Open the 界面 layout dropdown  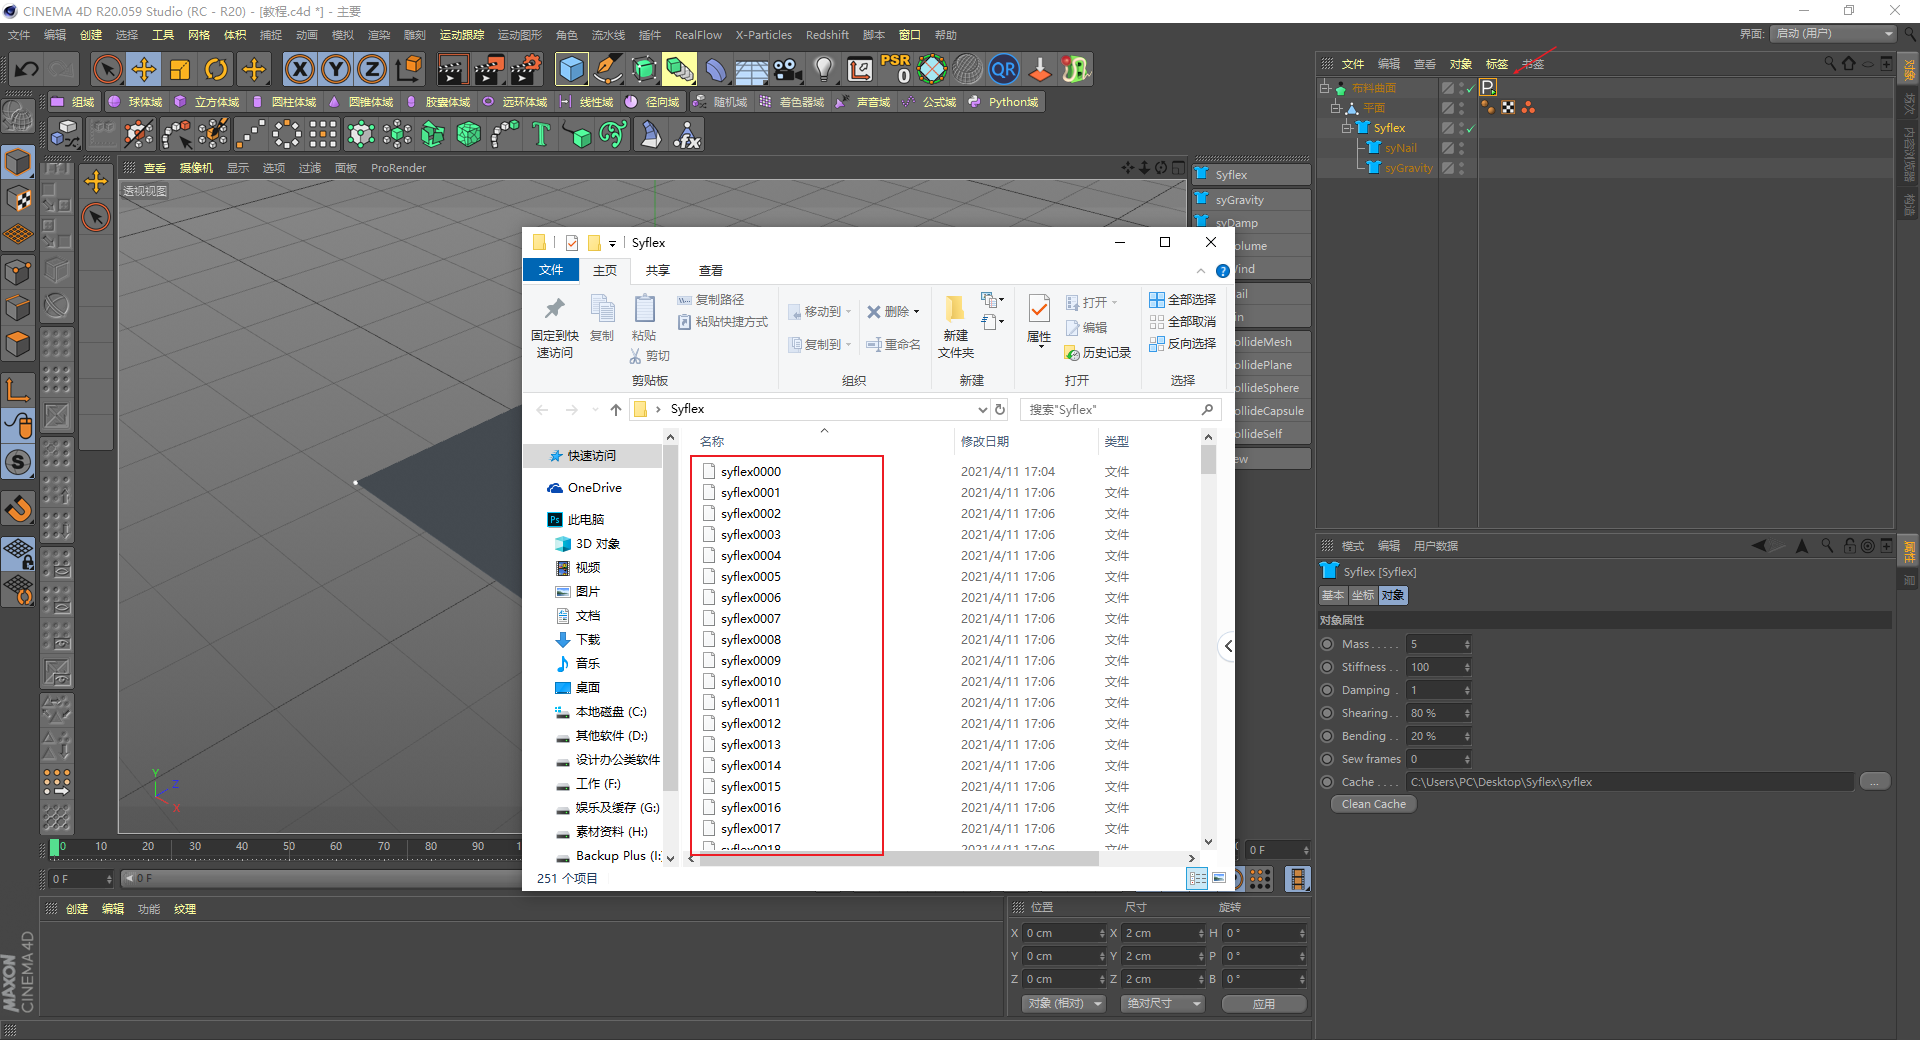click(x=1834, y=34)
